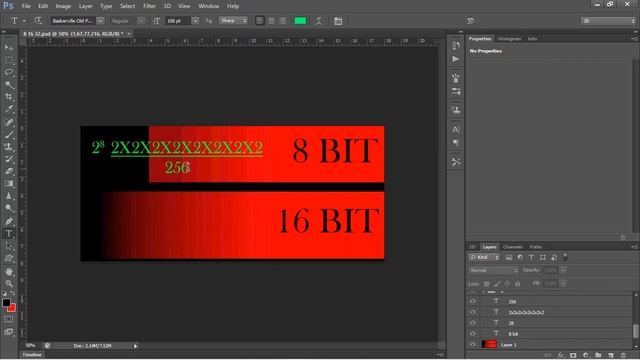Open 3D workspace dropdown
Screen dimensions: 640x360
608,21
